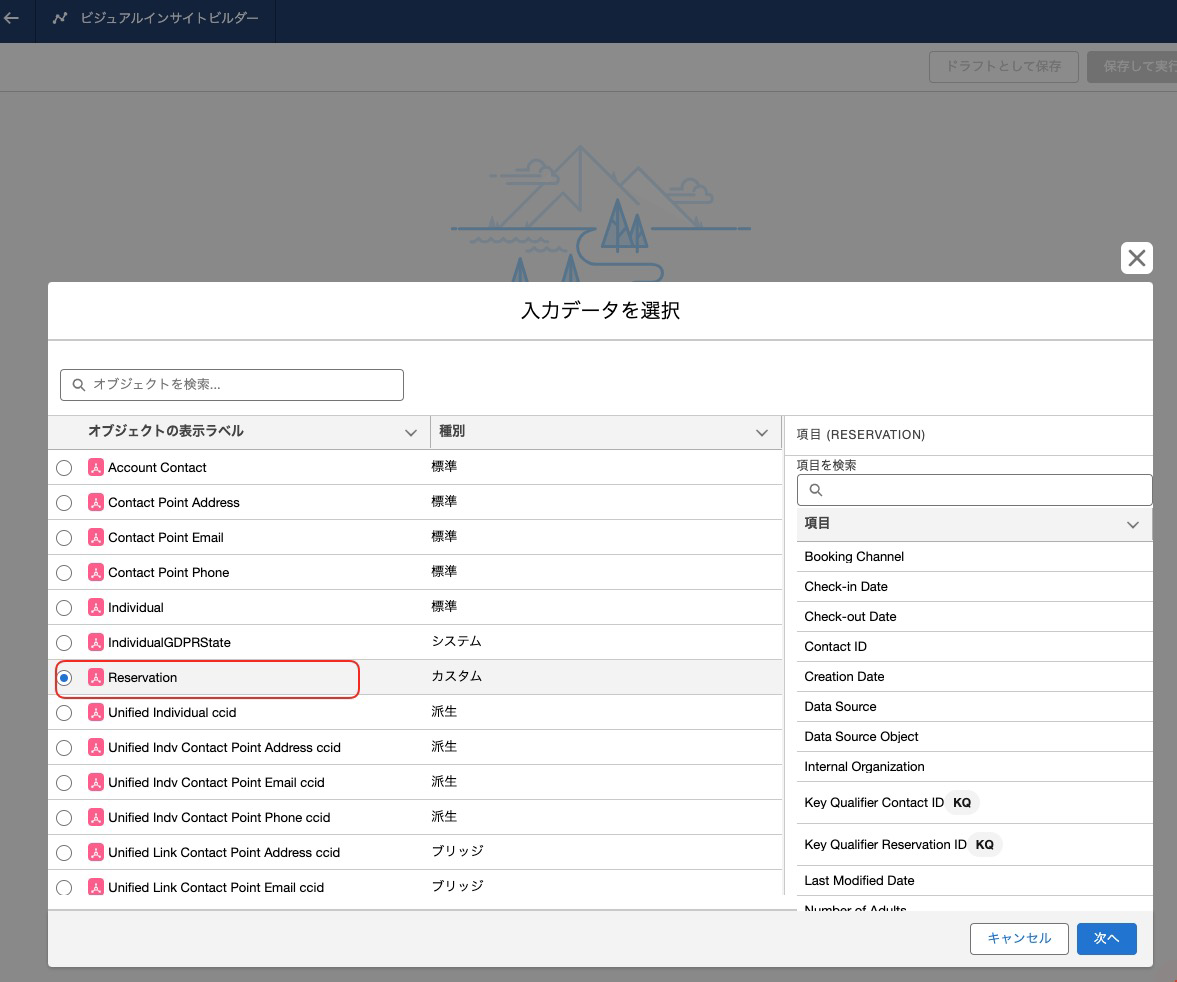Select the Contact Point Phone radio button

click(x=65, y=573)
